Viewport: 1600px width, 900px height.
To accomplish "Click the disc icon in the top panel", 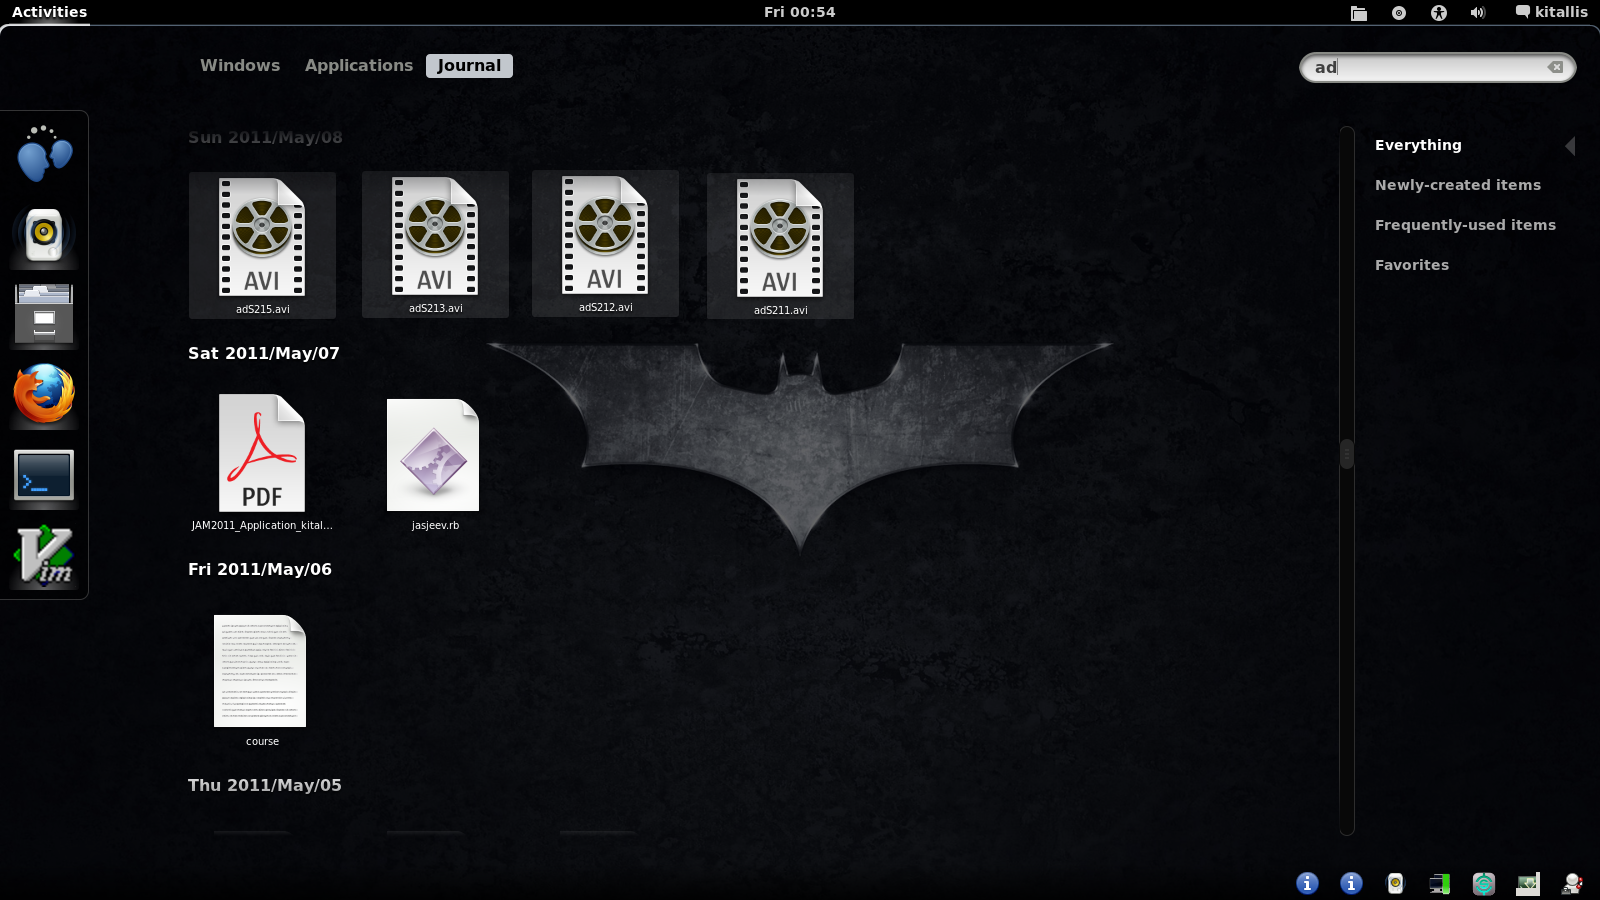I will pos(1399,13).
